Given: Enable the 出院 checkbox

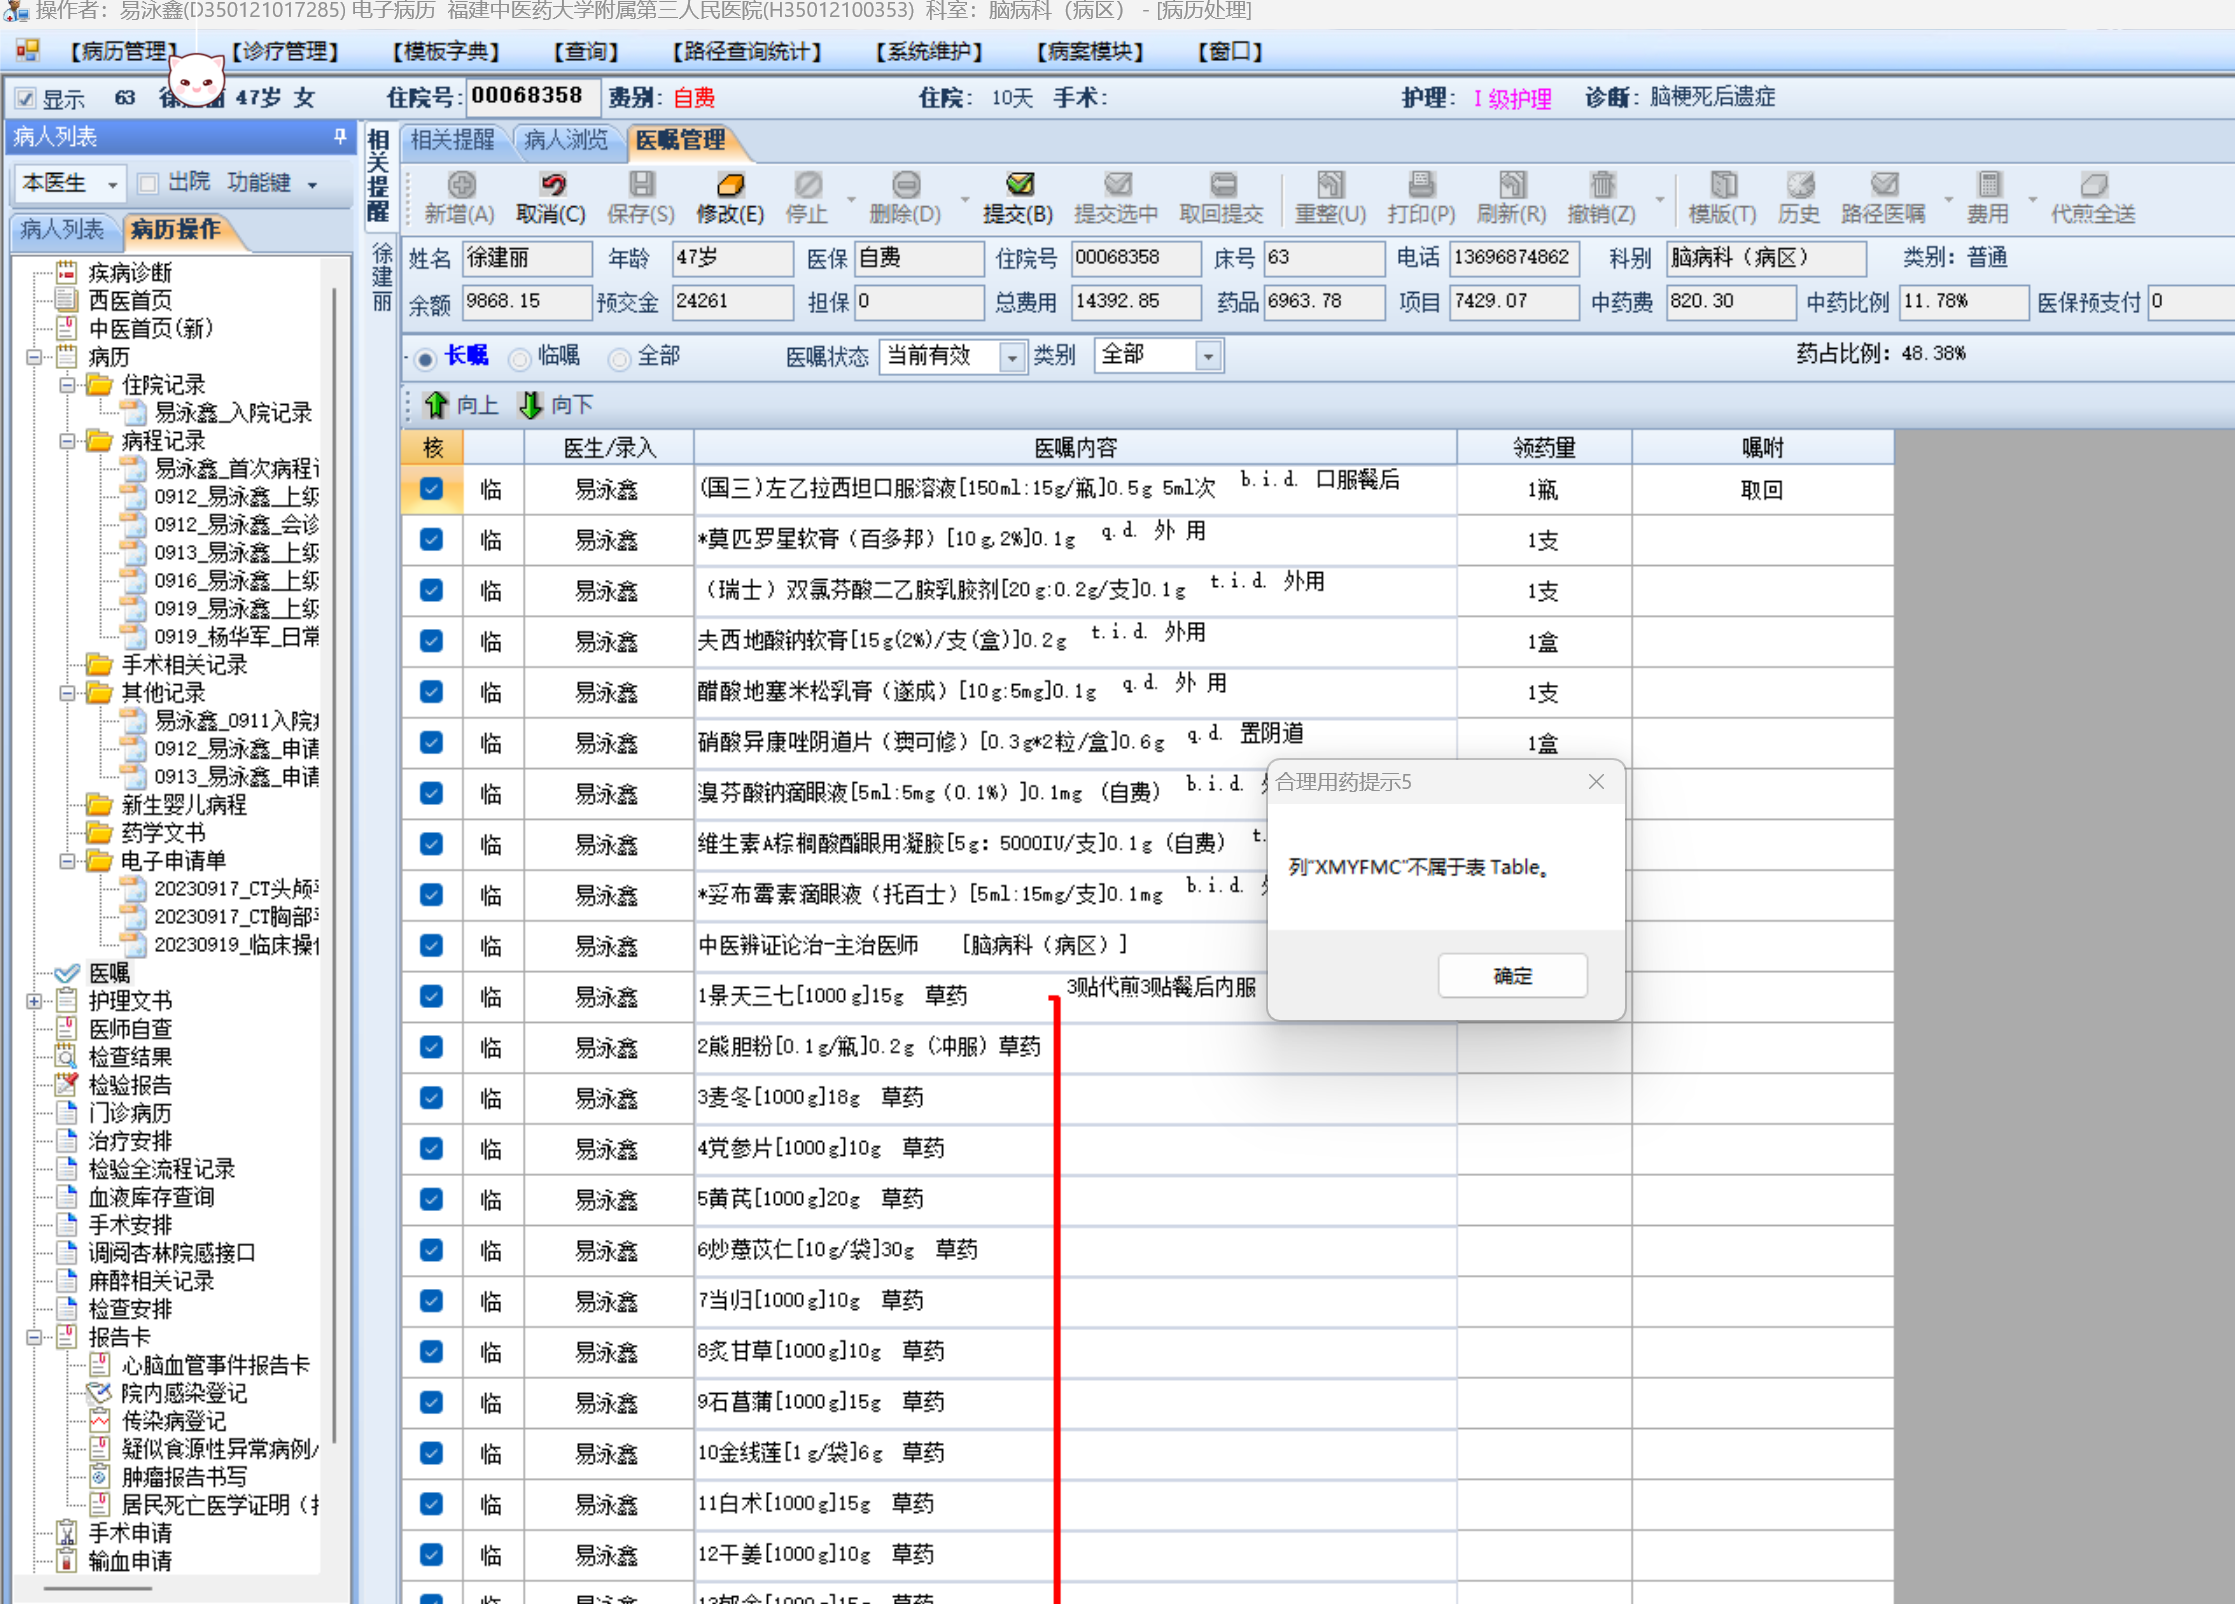Looking at the screenshot, I should click(x=148, y=183).
